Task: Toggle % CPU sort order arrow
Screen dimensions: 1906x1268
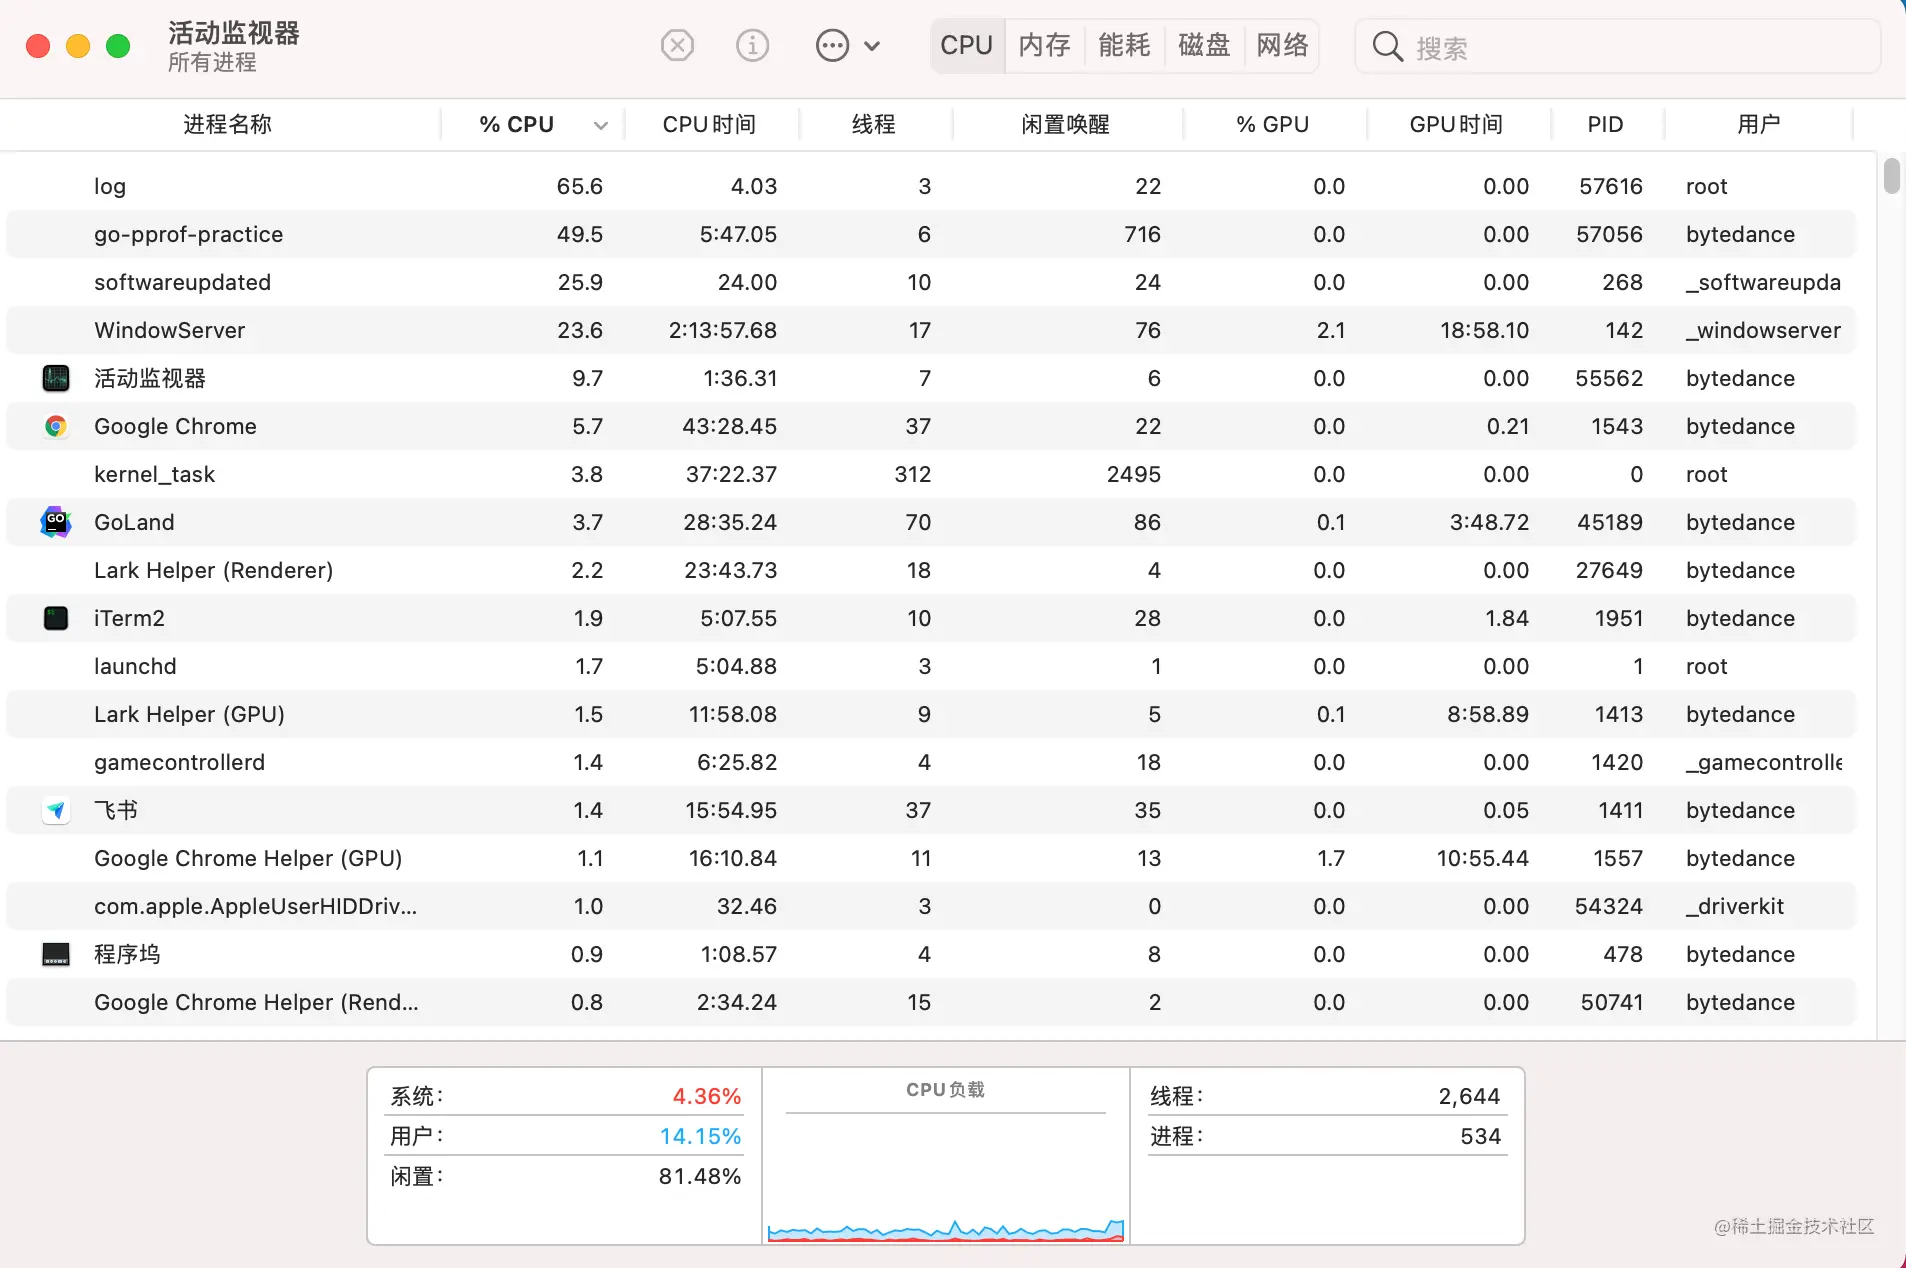Action: tap(600, 125)
